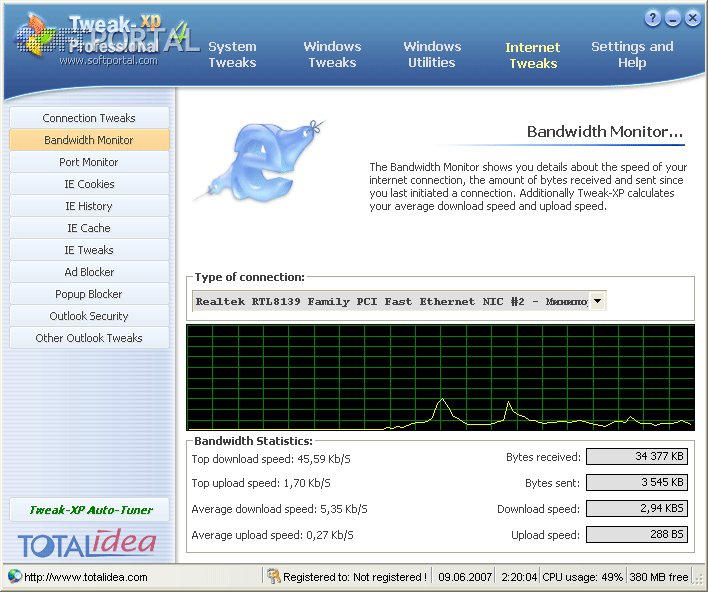Open Port Monitor section
Viewport: 708px width, 592px height.
(89, 162)
